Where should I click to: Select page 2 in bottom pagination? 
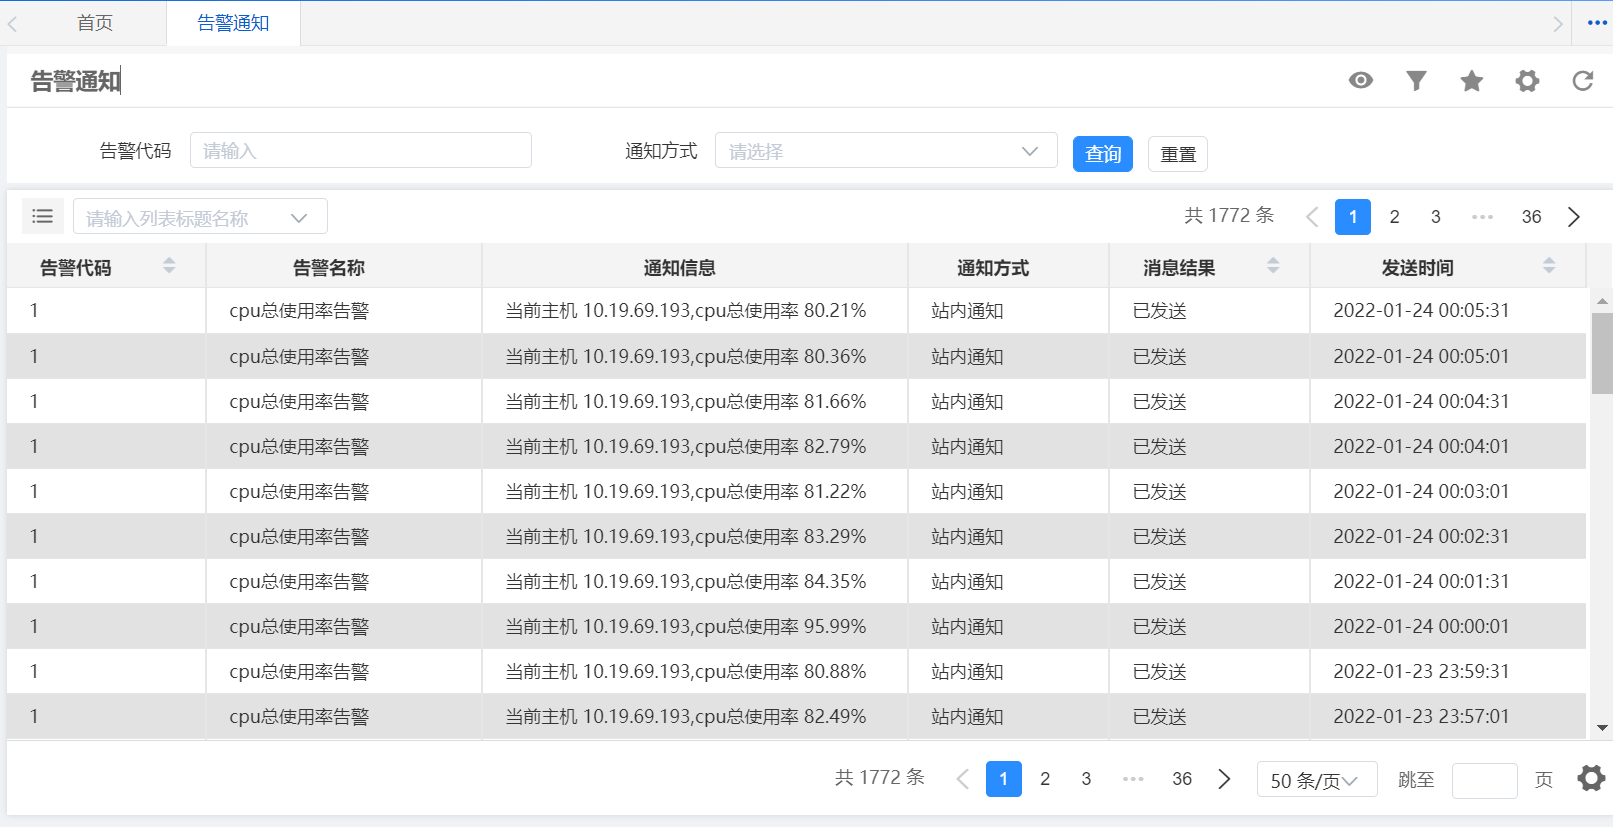click(x=1045, y=779)
